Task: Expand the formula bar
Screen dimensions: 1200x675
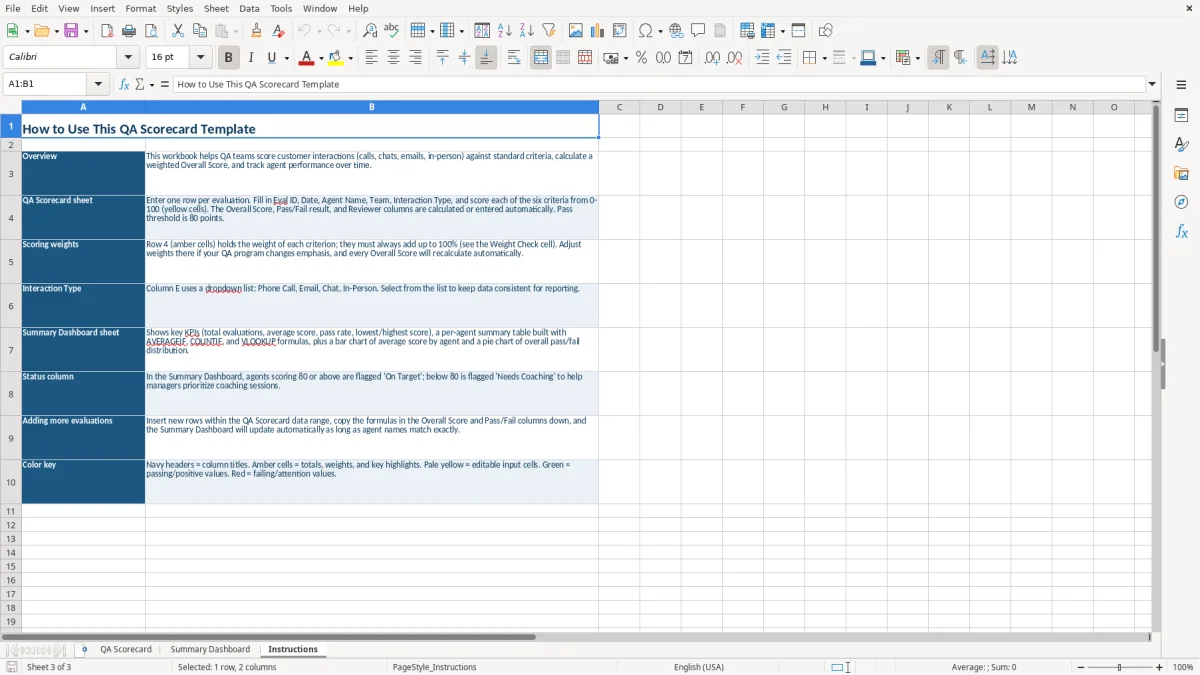Action: (1152, 85)
